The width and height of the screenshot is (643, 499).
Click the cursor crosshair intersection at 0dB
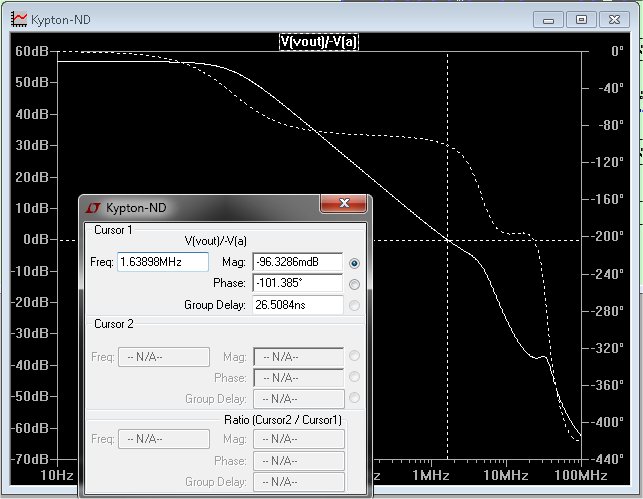point(447,240)
